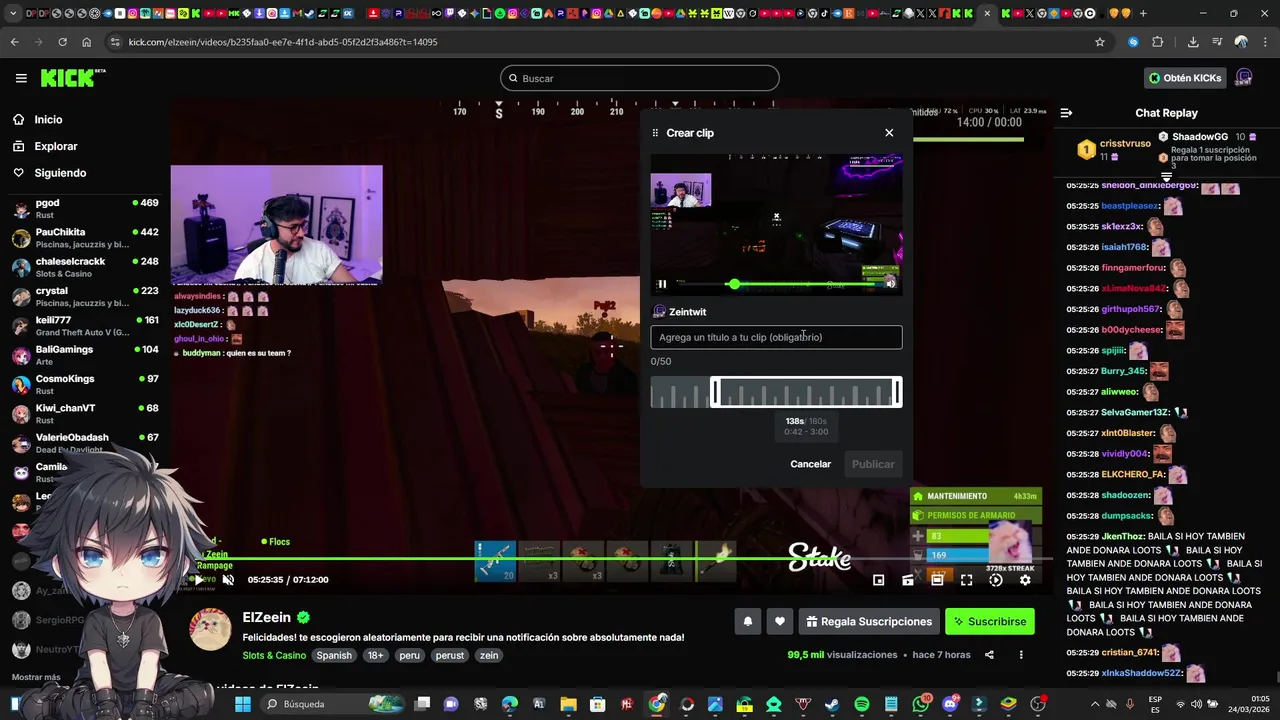This screenshot has height=720, width=1280.
Task: Click the Crear clip drag handle icon
Action: pyautogui.click(x=655, y=133)
